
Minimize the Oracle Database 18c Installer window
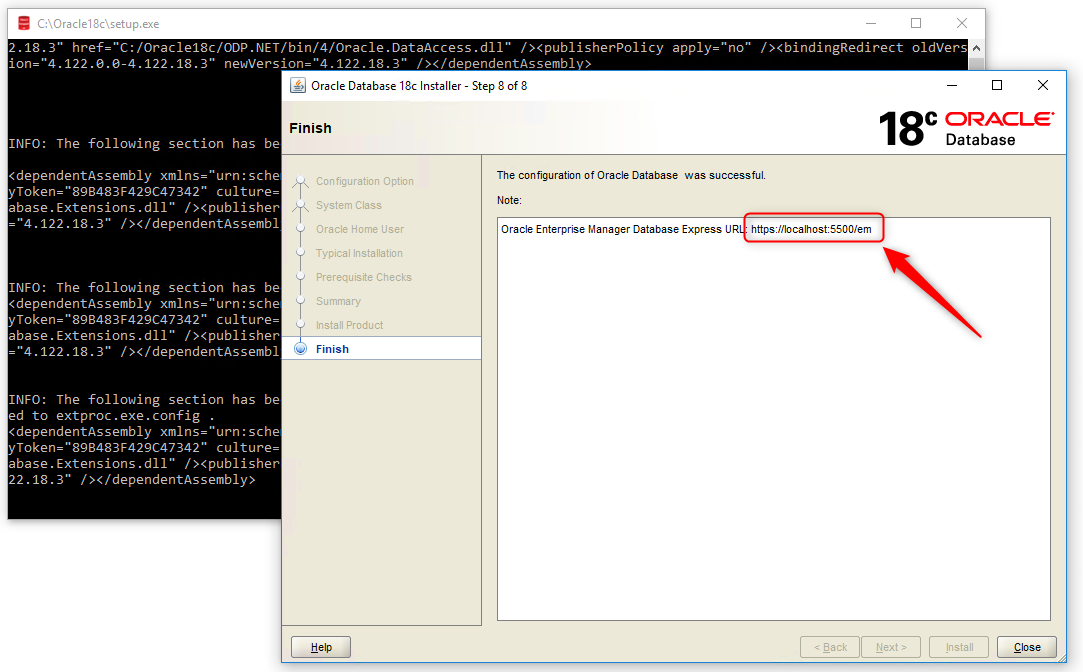pos(952,85)
